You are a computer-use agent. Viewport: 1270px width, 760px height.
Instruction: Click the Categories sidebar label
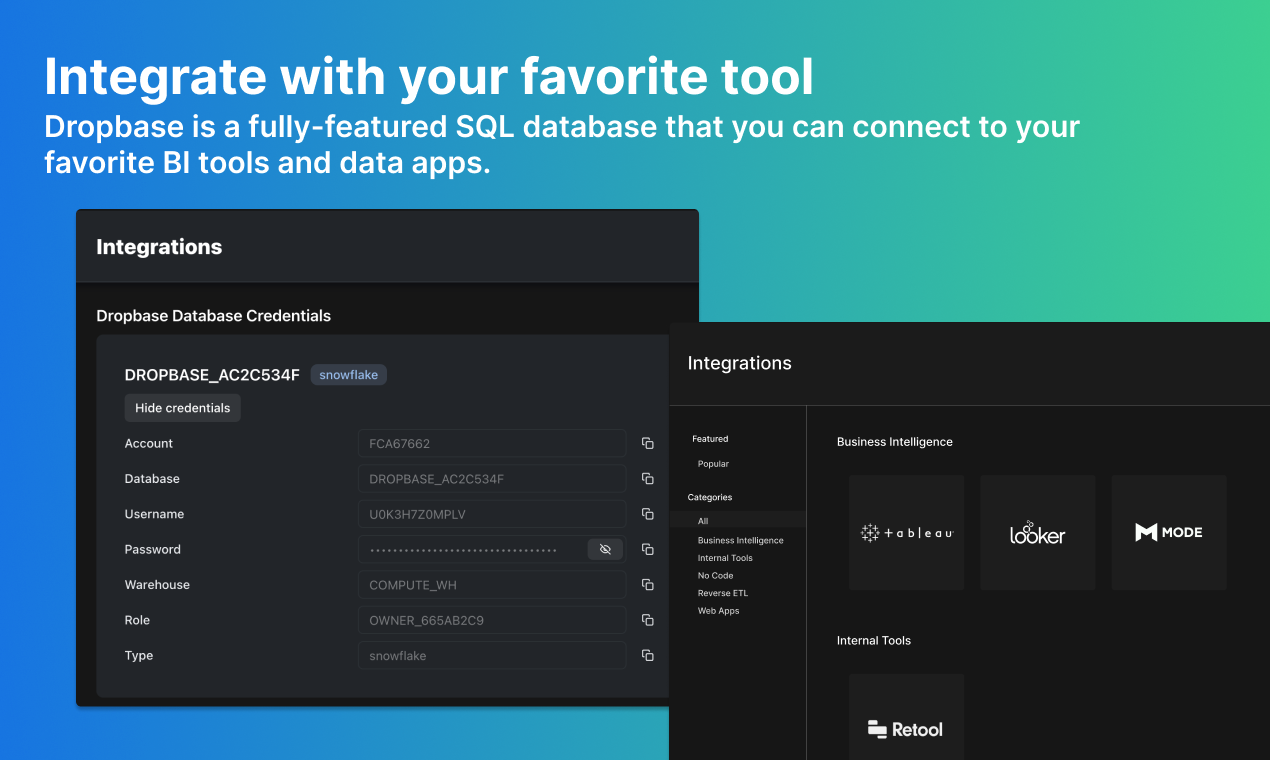(710, 497)
